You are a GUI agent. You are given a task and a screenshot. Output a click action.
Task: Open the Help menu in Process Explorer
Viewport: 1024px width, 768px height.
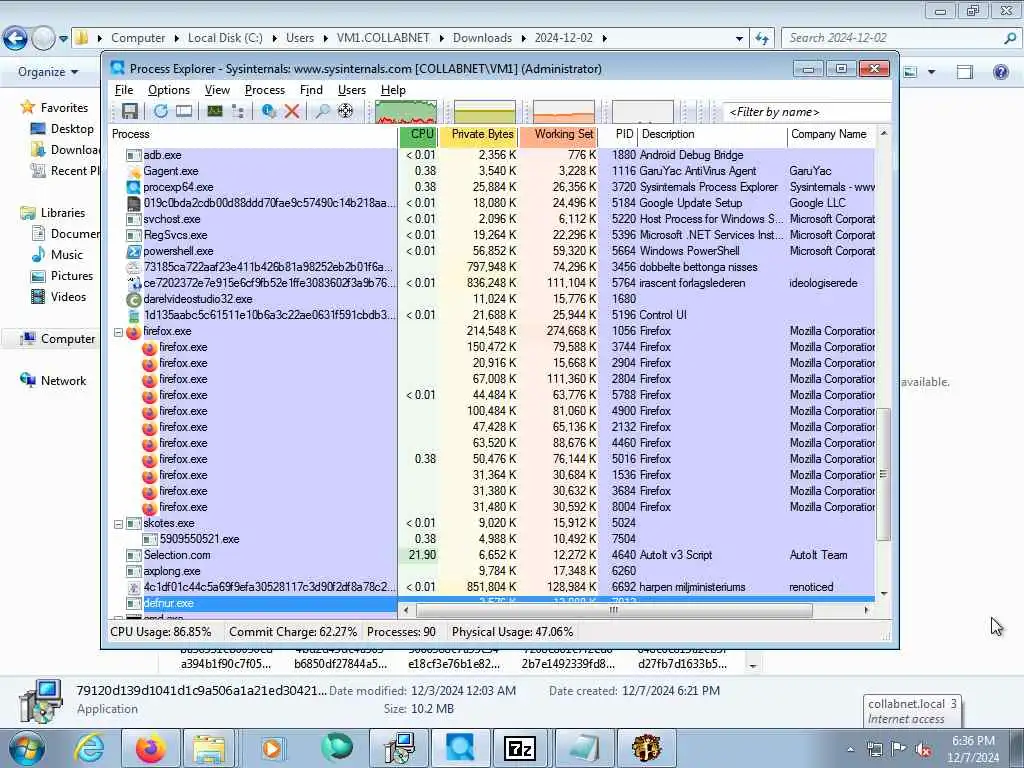[x=393, y=90]
